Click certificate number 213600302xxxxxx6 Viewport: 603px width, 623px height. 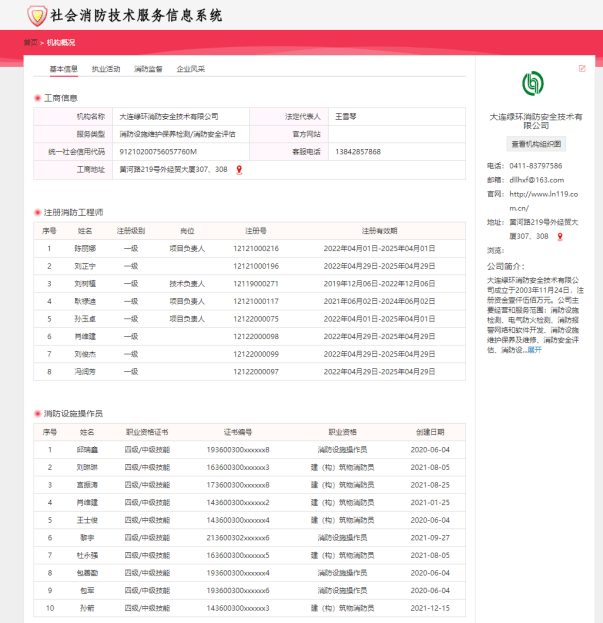[x=238, y=538]
